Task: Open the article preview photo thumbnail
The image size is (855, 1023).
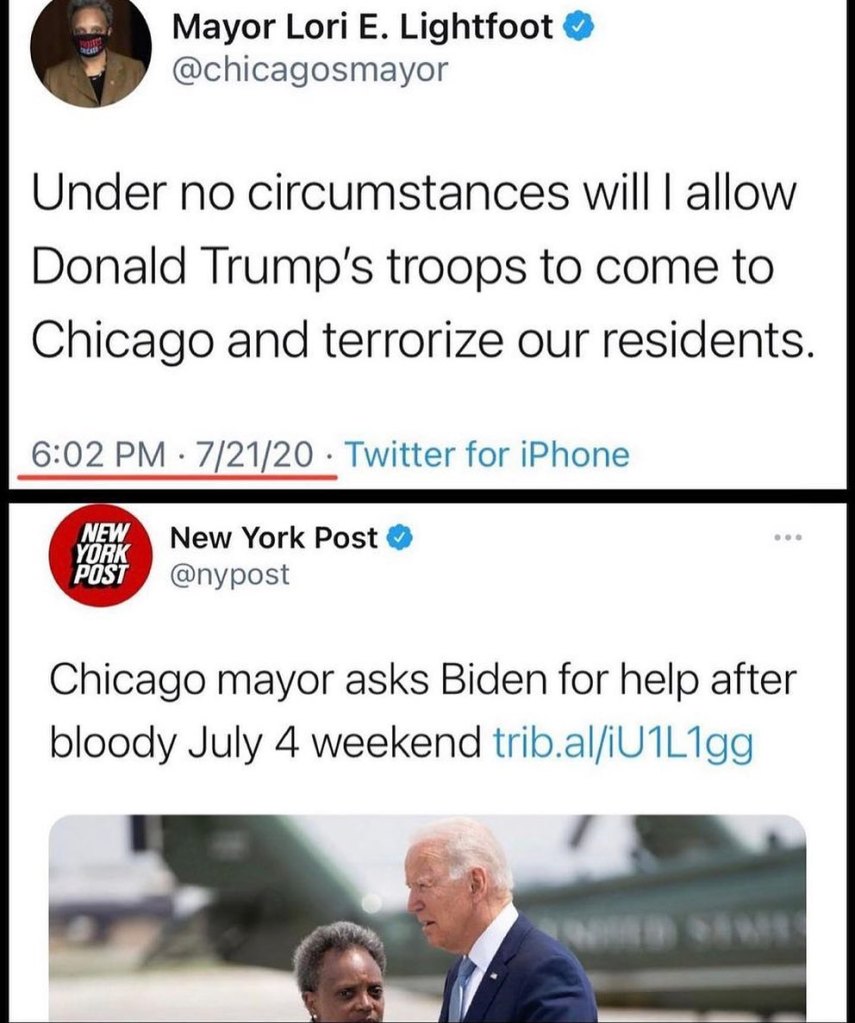Action: point(428,919)
